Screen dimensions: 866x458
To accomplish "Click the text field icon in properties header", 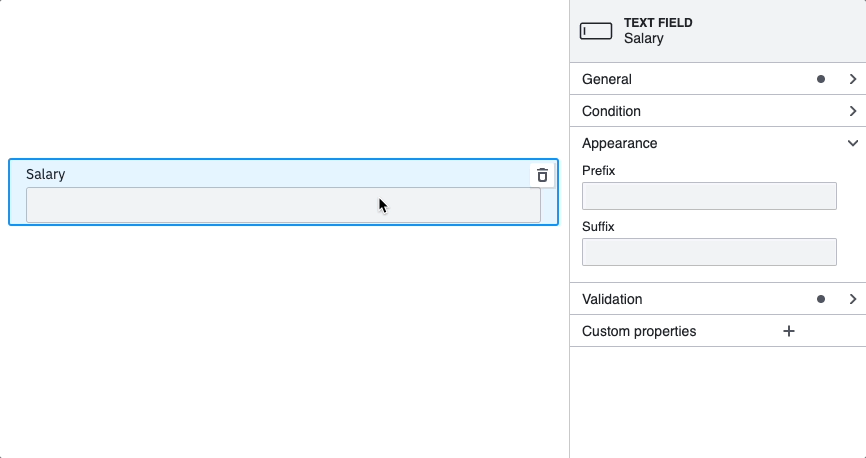I will click(x=596, y=31).
